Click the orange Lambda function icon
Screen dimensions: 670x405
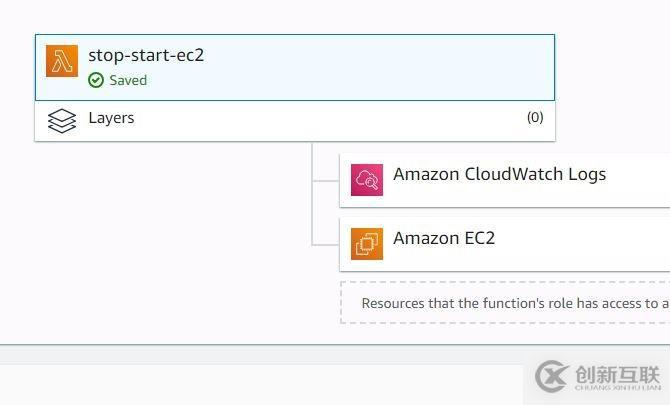(x=62, y=61)
